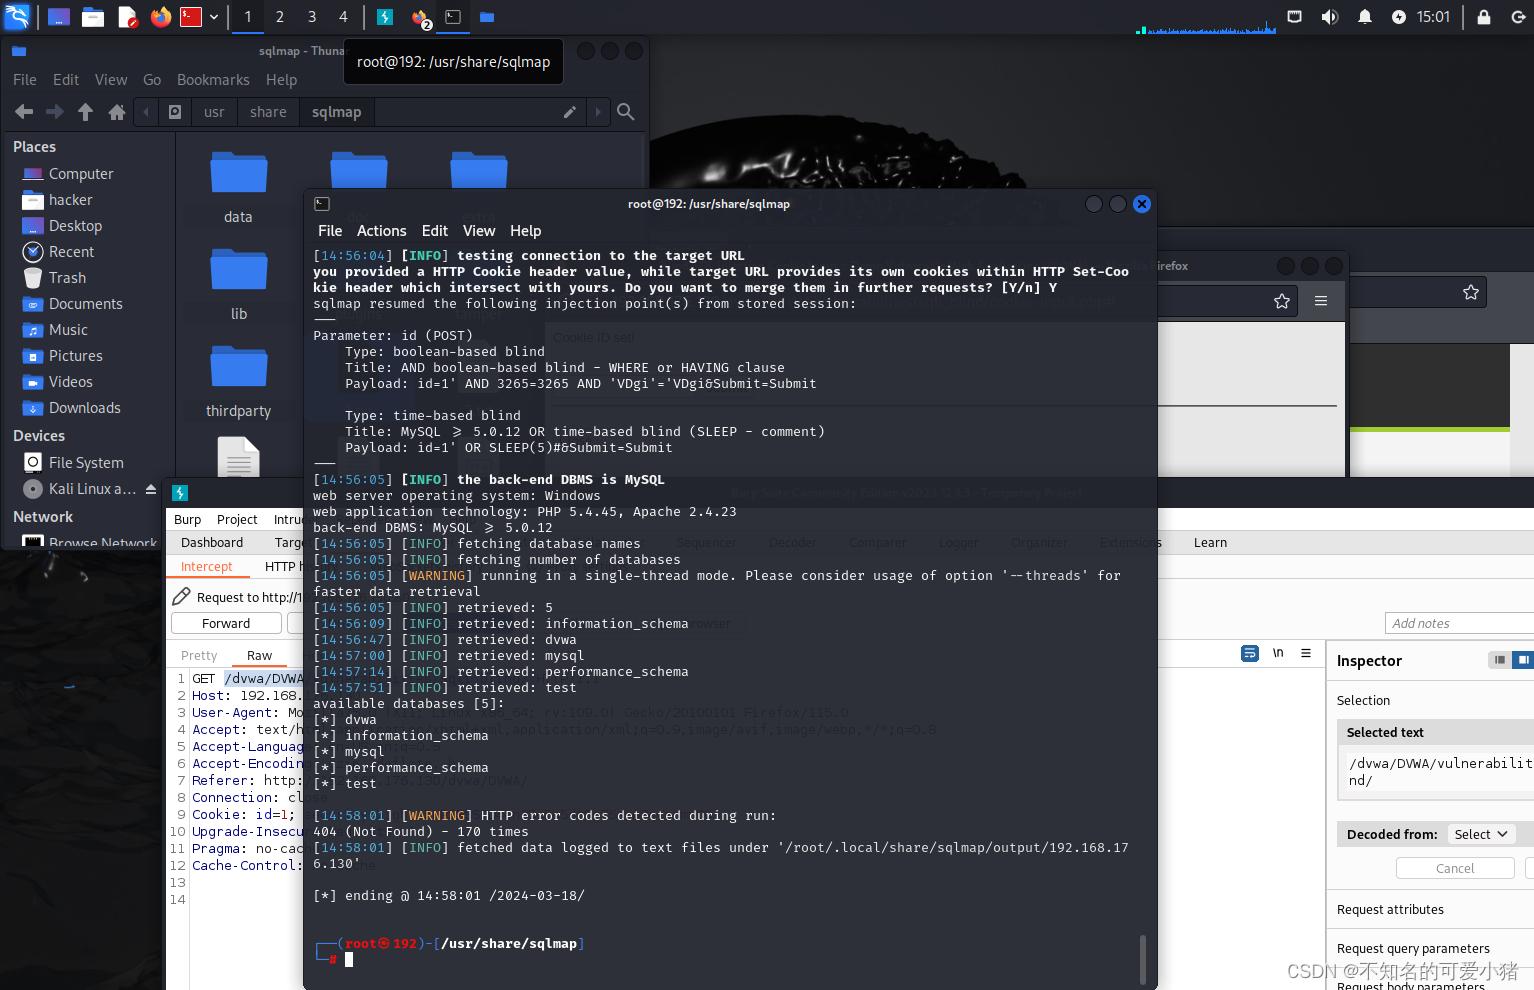
Task: Open the Thunar Go menu
Action: 152,80
